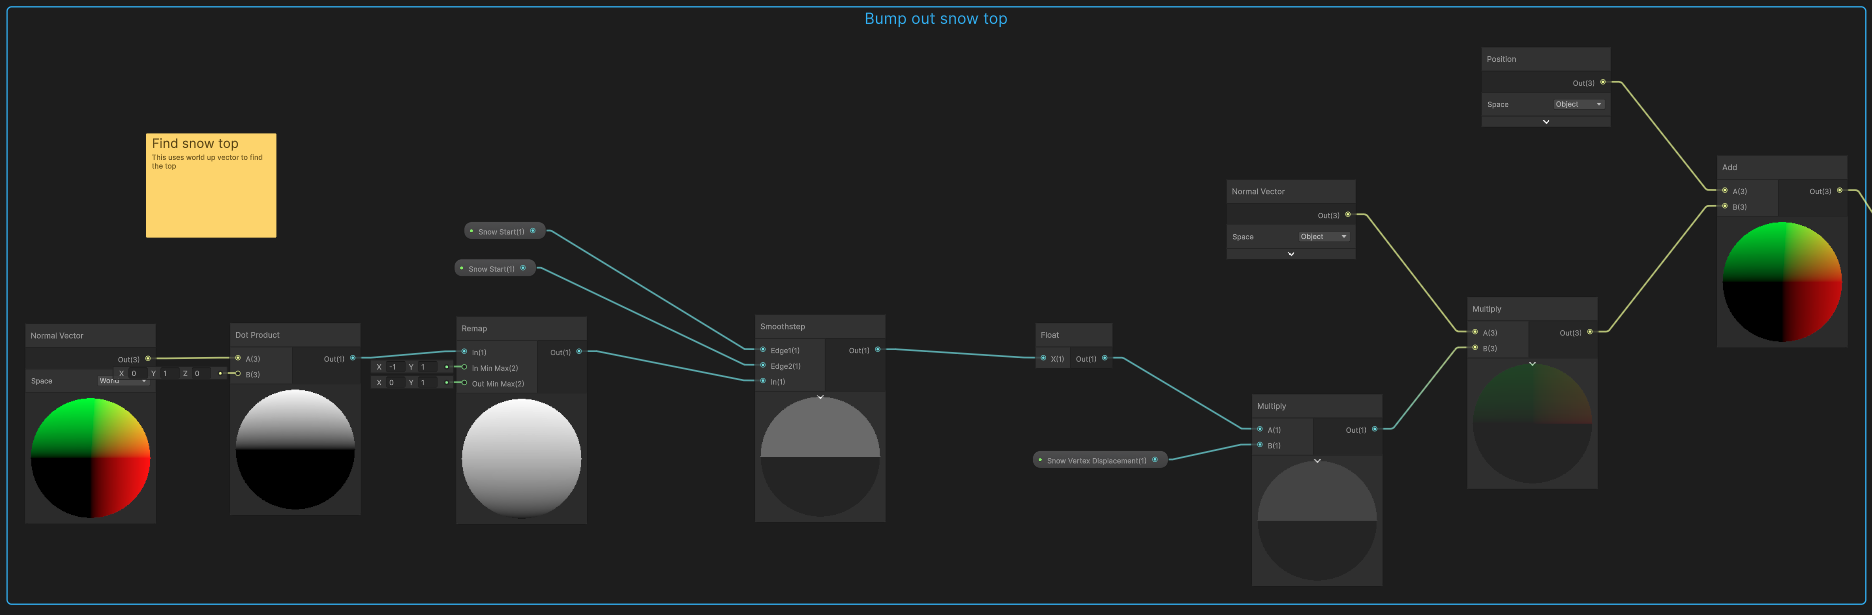Click the In Min Max(2) port on Remap
This screenshot has width=1872, height=615.
[464, 367]
